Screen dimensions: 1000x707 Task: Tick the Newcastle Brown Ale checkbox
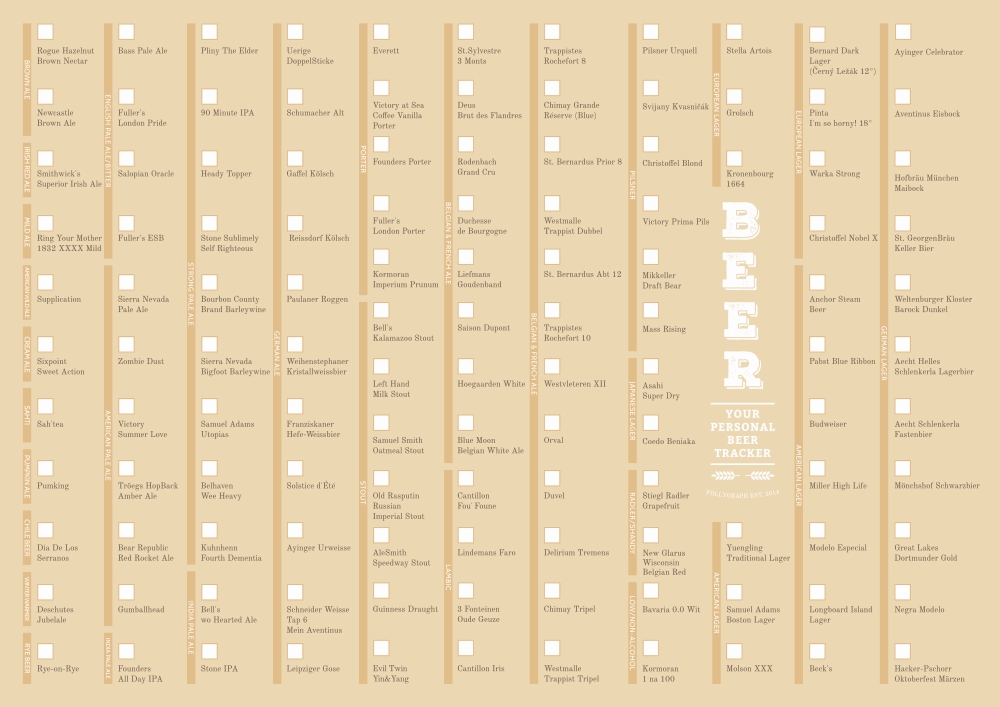click(45, 96)
